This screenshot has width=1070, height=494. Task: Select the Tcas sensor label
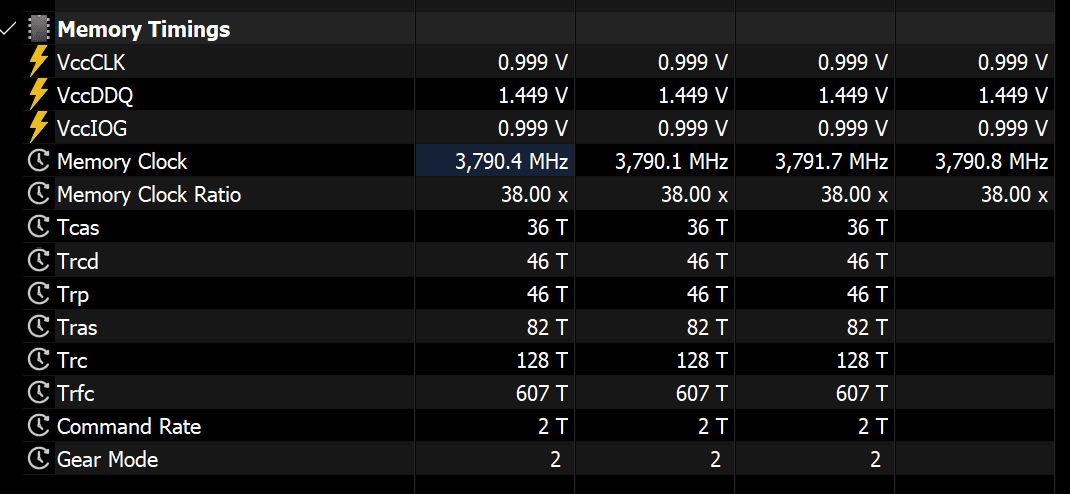tap(78, 228)
